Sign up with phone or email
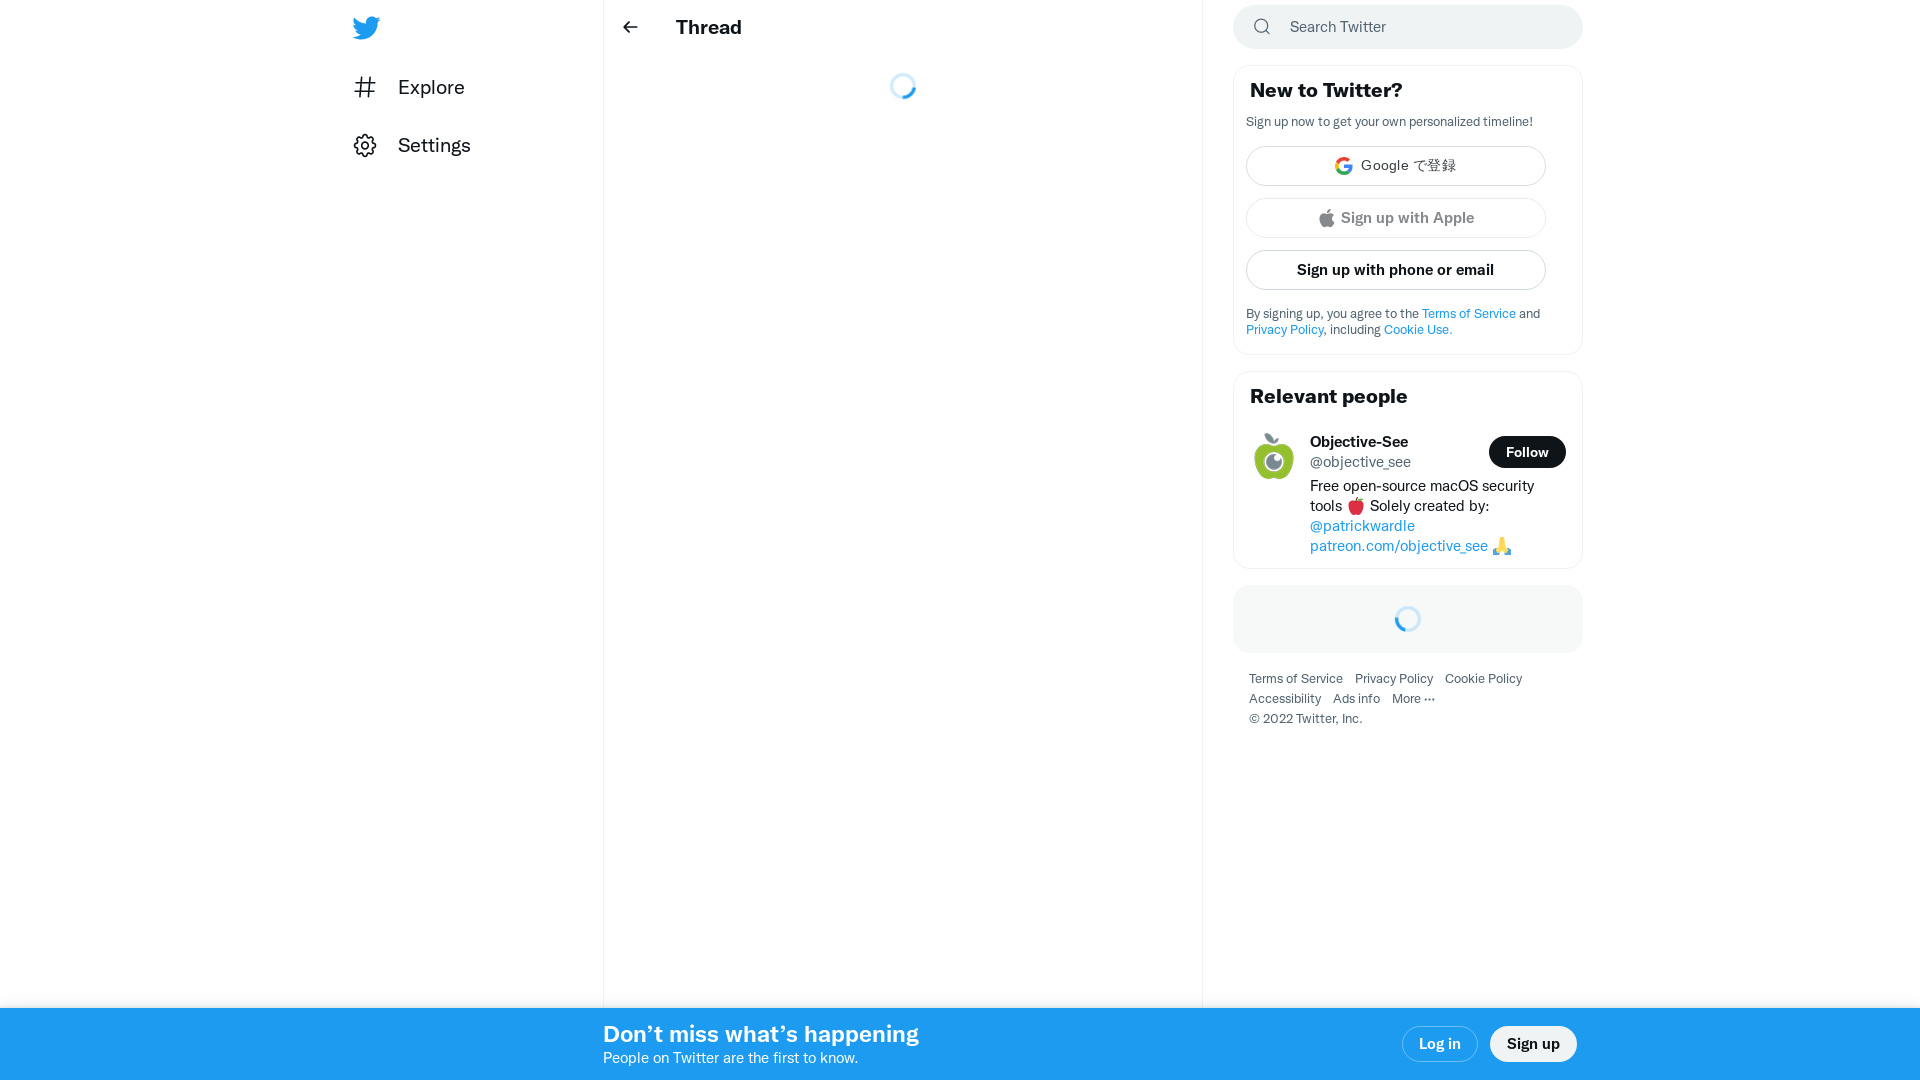The height and width of the screenshot is (1080, 1920). [x=1395, y=269]
